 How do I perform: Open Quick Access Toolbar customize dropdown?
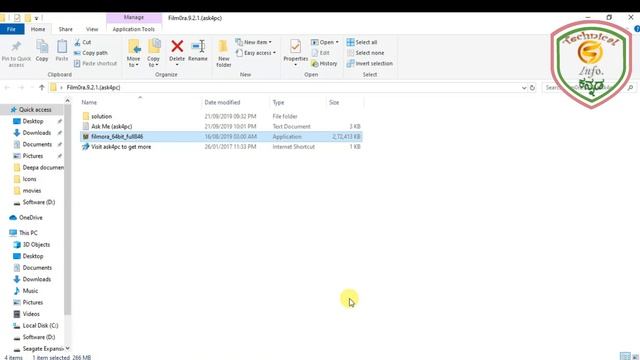point(36,18)
